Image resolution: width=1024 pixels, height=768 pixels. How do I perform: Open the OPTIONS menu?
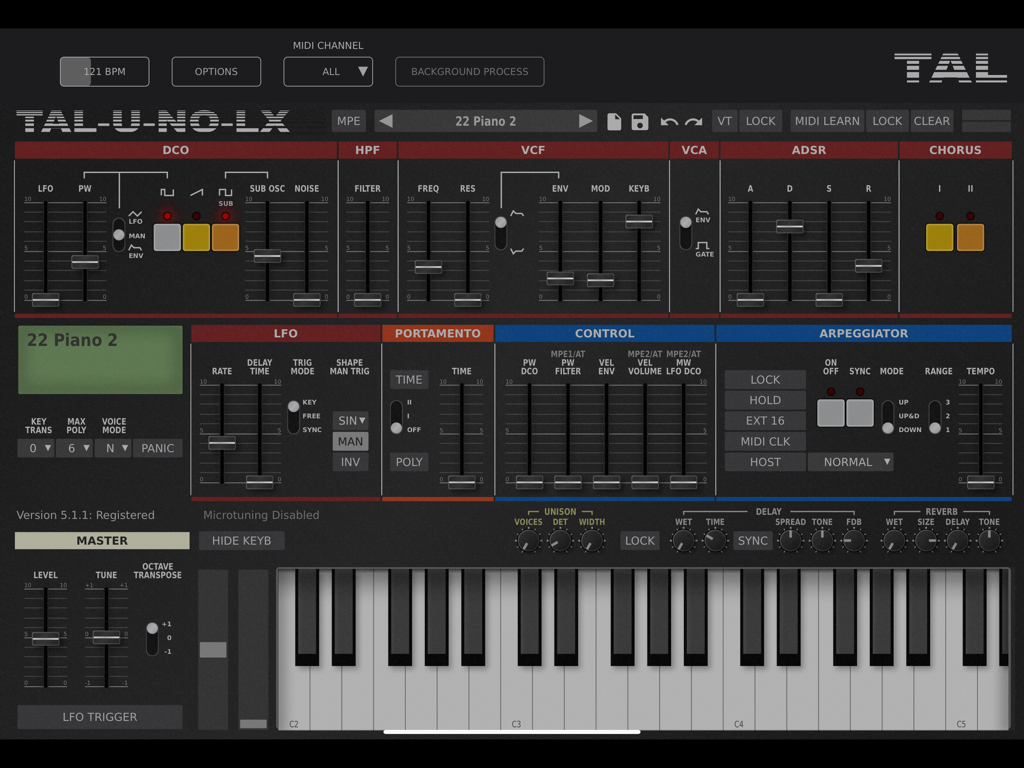(x=216, y=71)
